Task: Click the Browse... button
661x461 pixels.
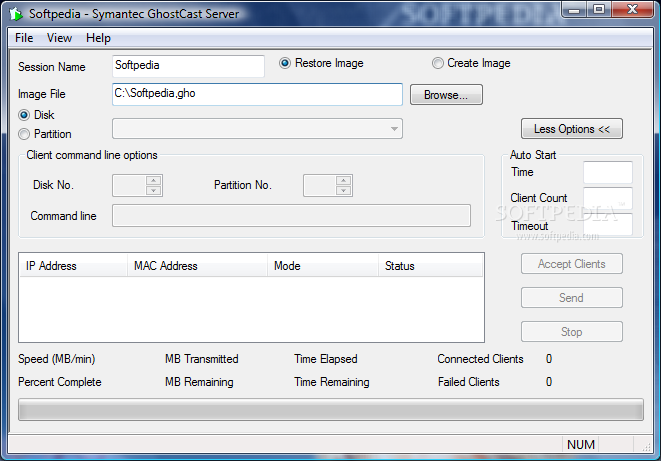Action: point(446,95)
